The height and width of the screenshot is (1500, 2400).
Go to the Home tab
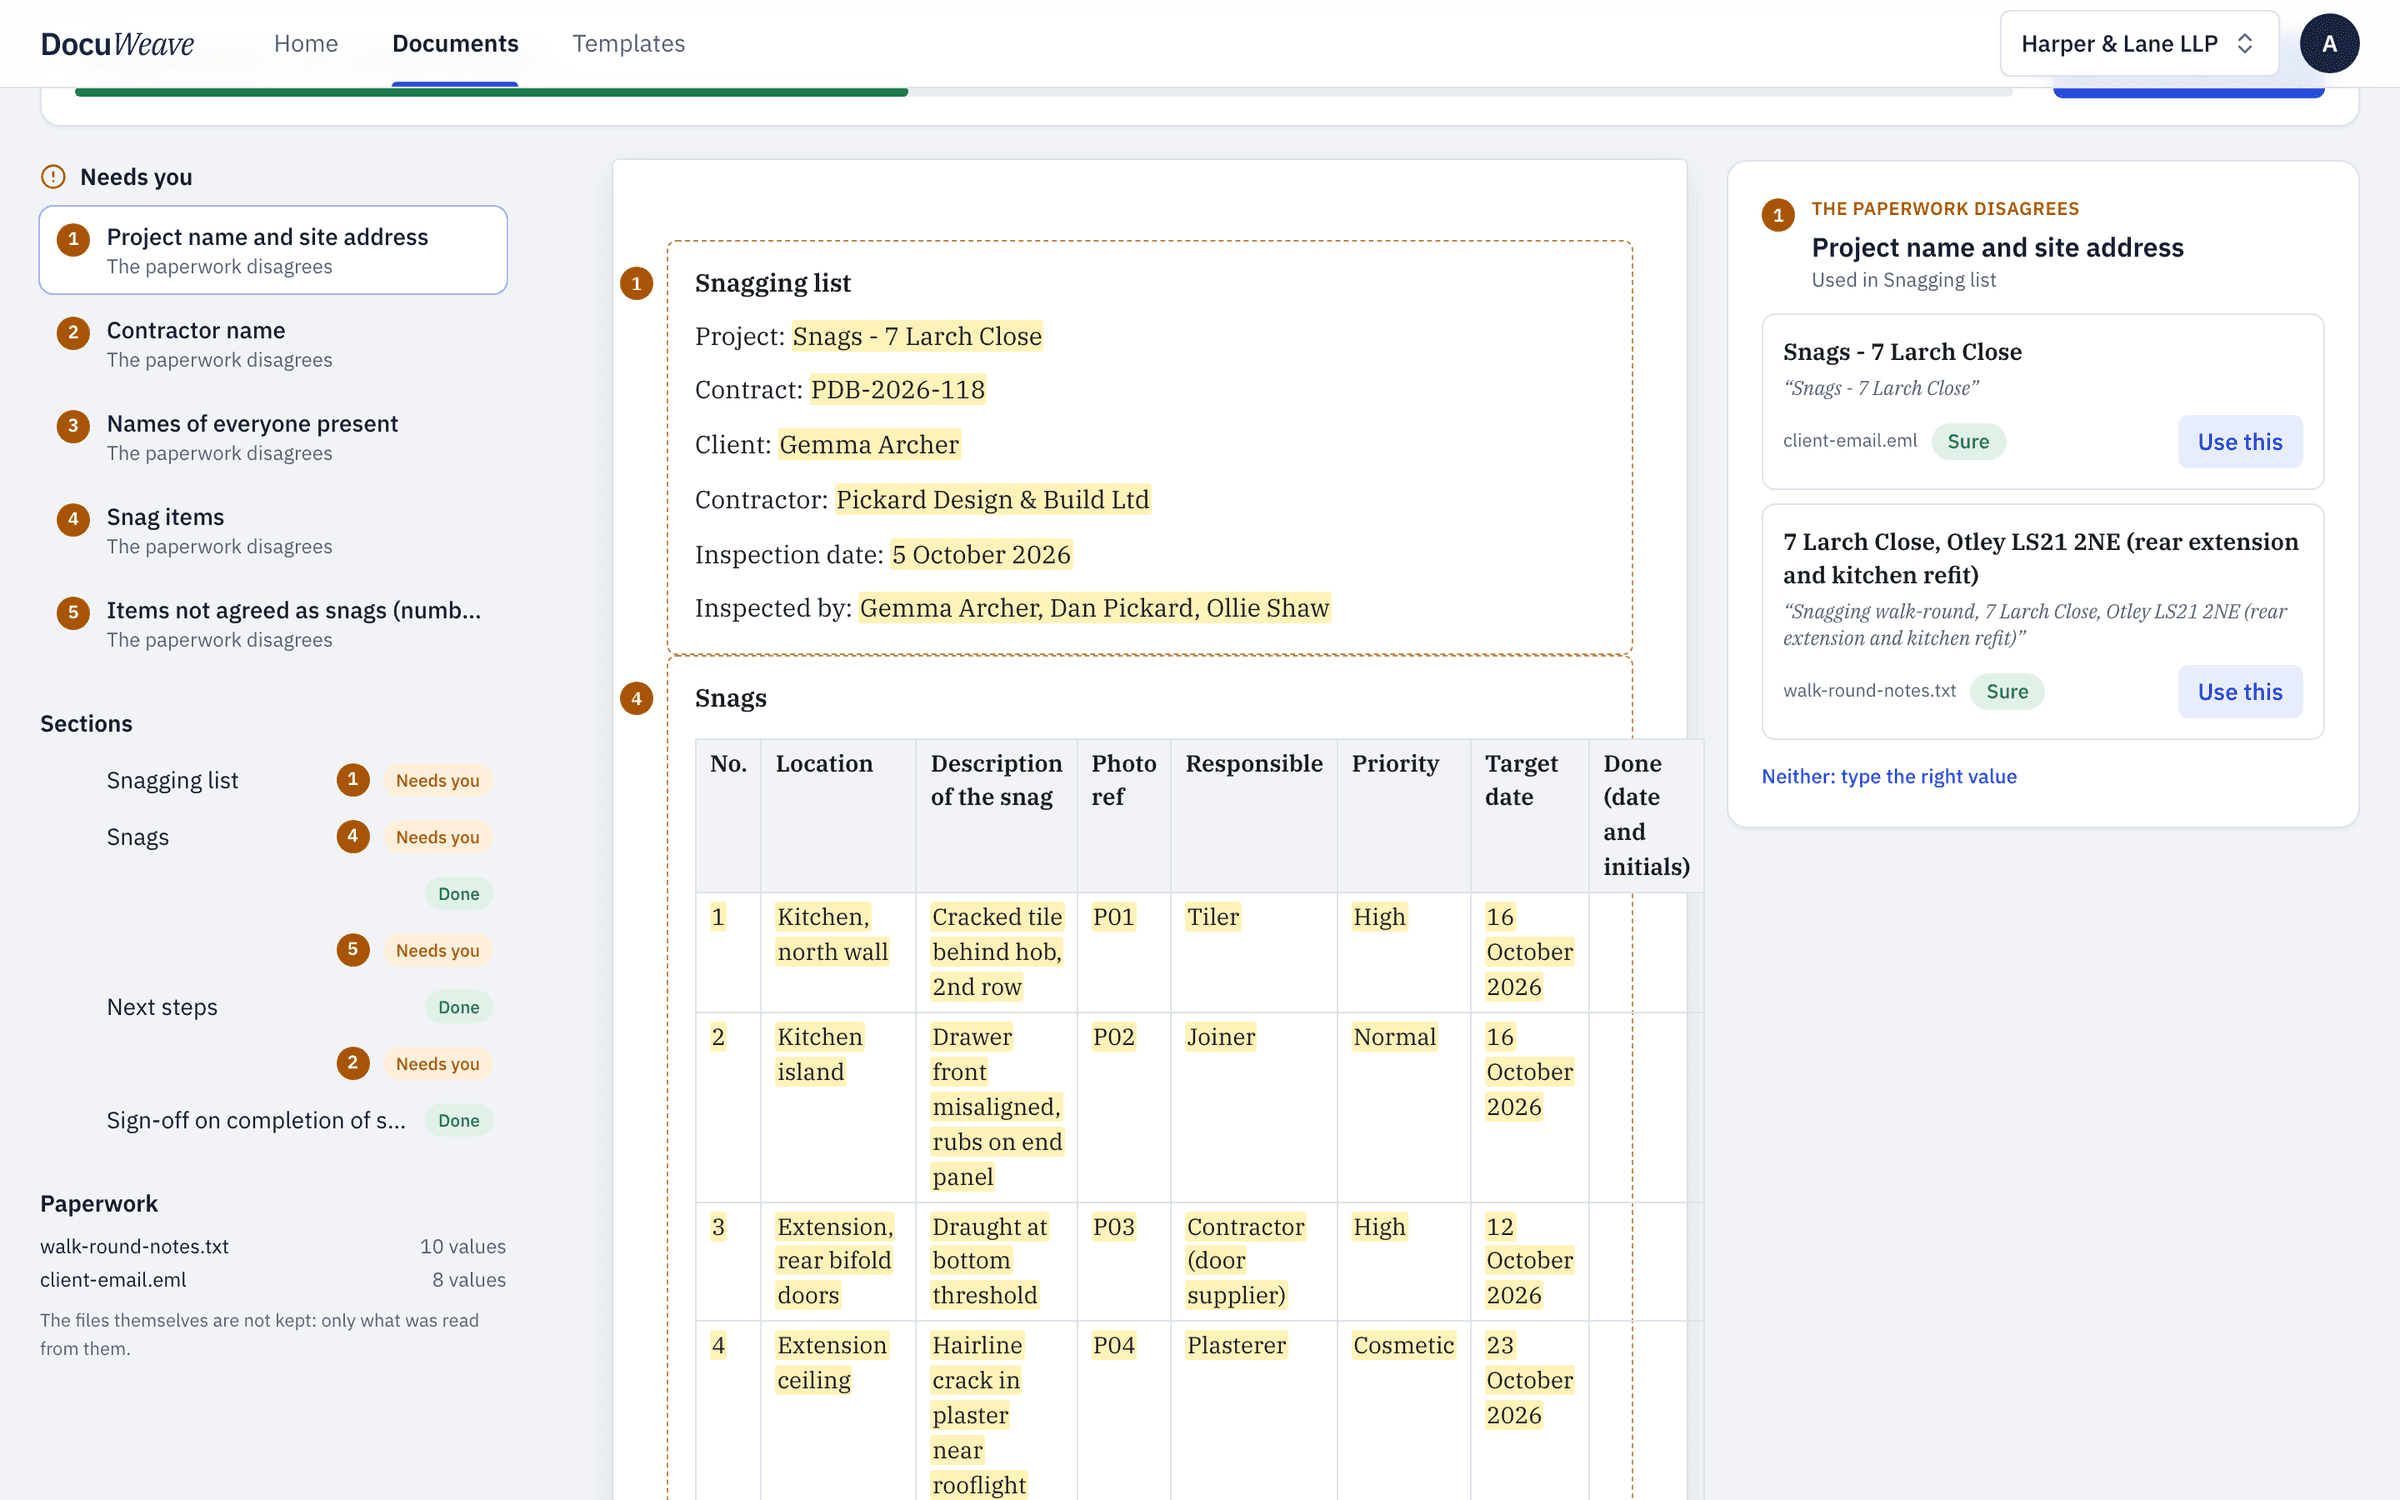[x=306, y=43]
